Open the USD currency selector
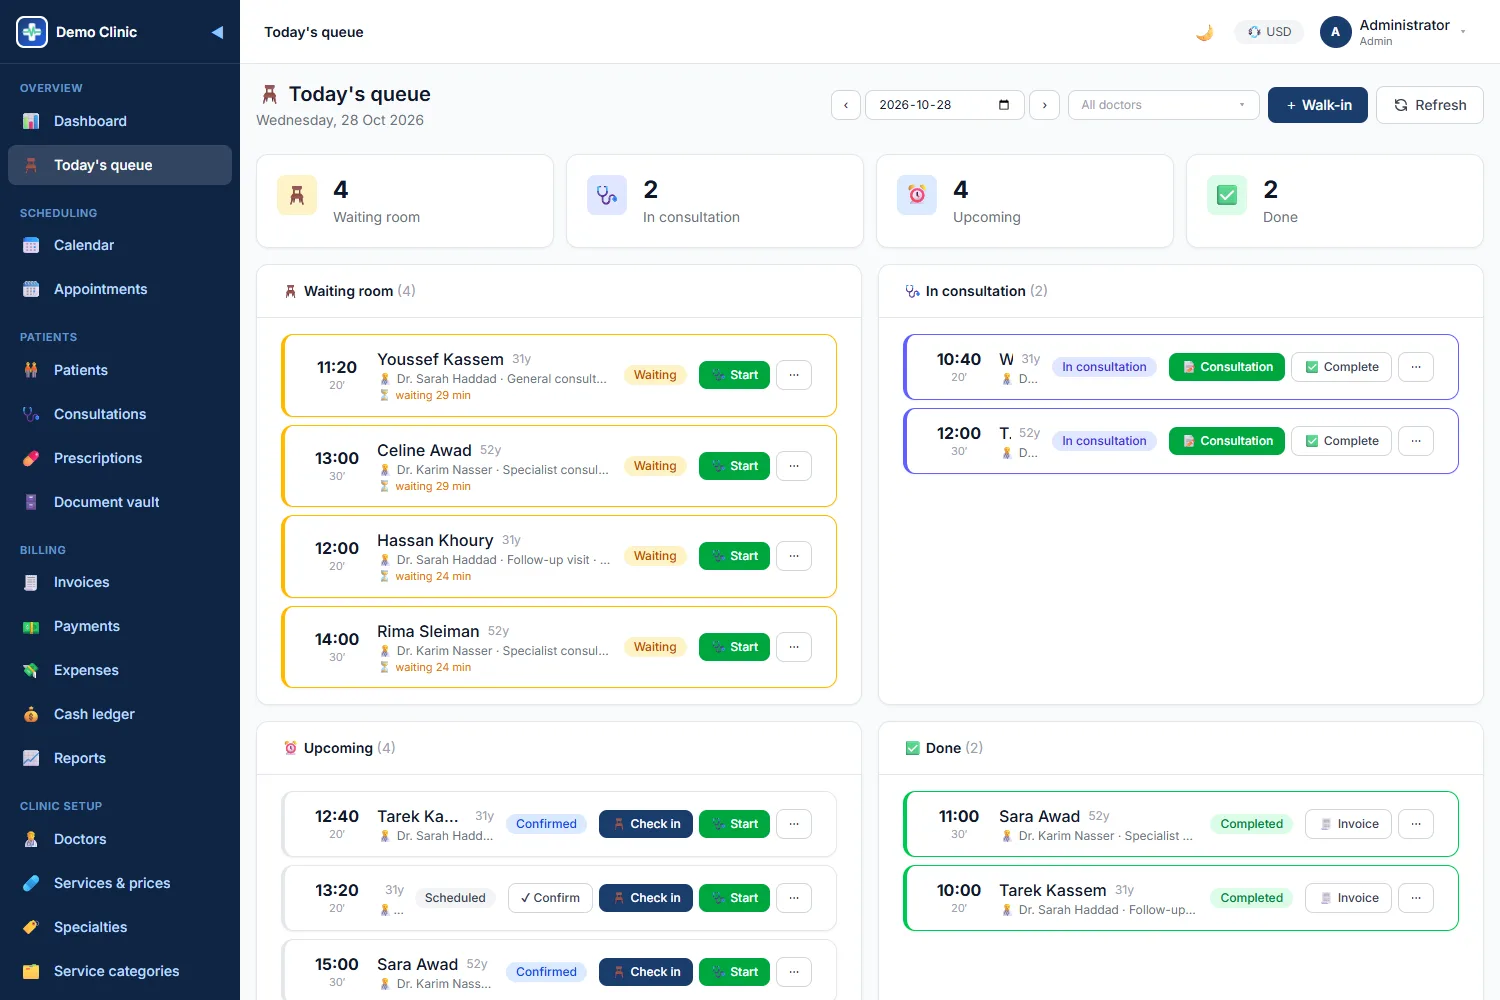Image resolution: width=1500 pixels, height=1000 pixels. coord(1269,32)
